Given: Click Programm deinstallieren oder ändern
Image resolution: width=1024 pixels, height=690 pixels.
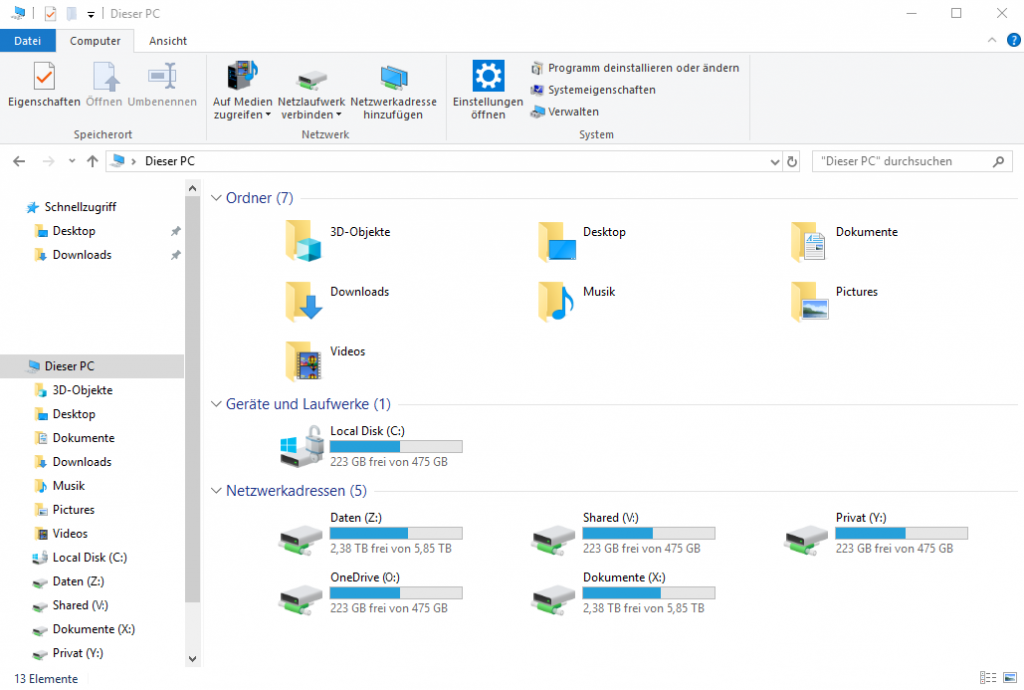Looking at the screenshot, I should point(635,68).
